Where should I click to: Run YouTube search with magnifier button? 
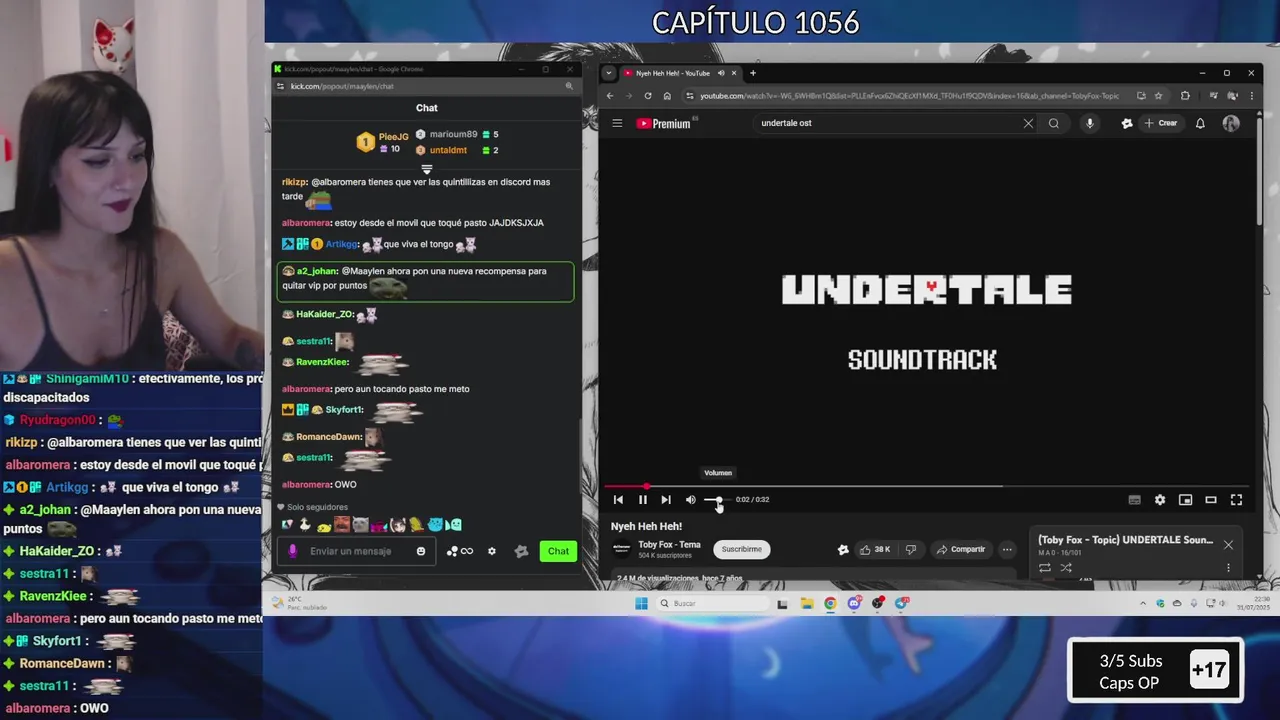[x=1054, y=123]
